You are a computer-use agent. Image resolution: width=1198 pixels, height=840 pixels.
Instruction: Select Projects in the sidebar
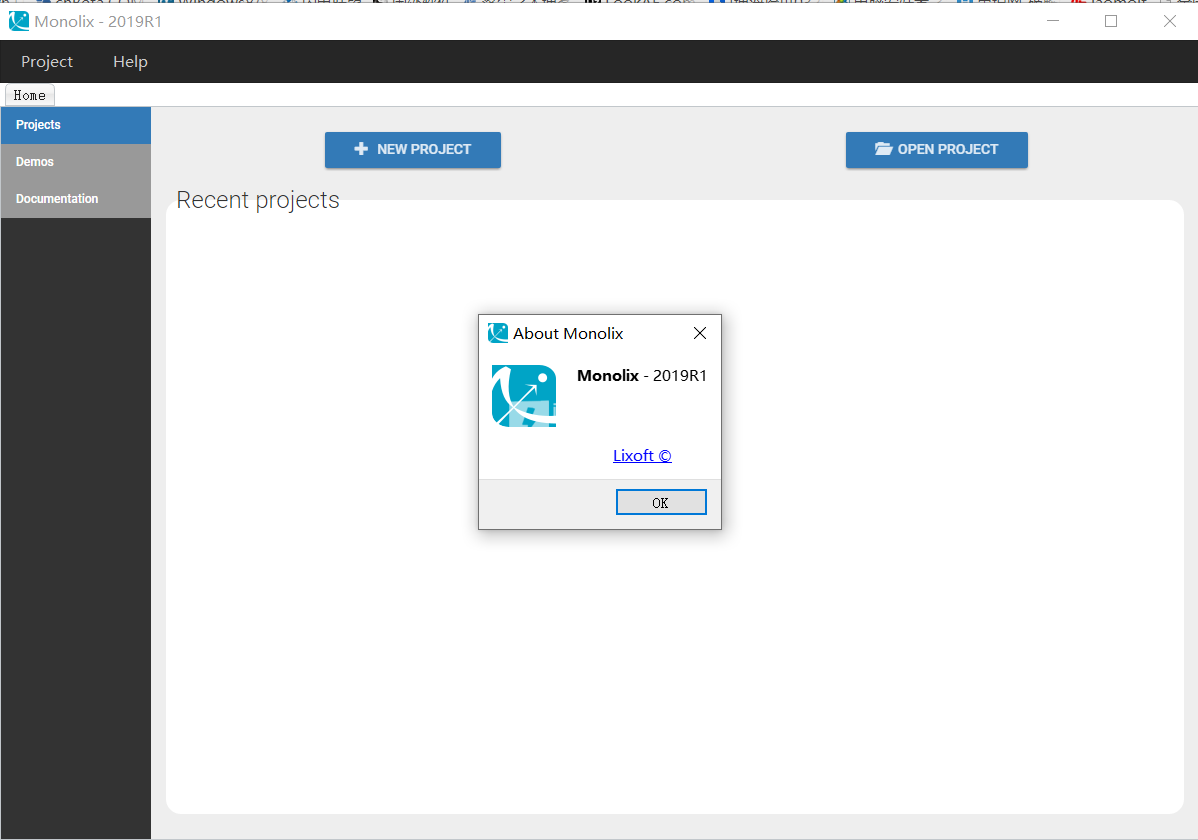(76, 125)
